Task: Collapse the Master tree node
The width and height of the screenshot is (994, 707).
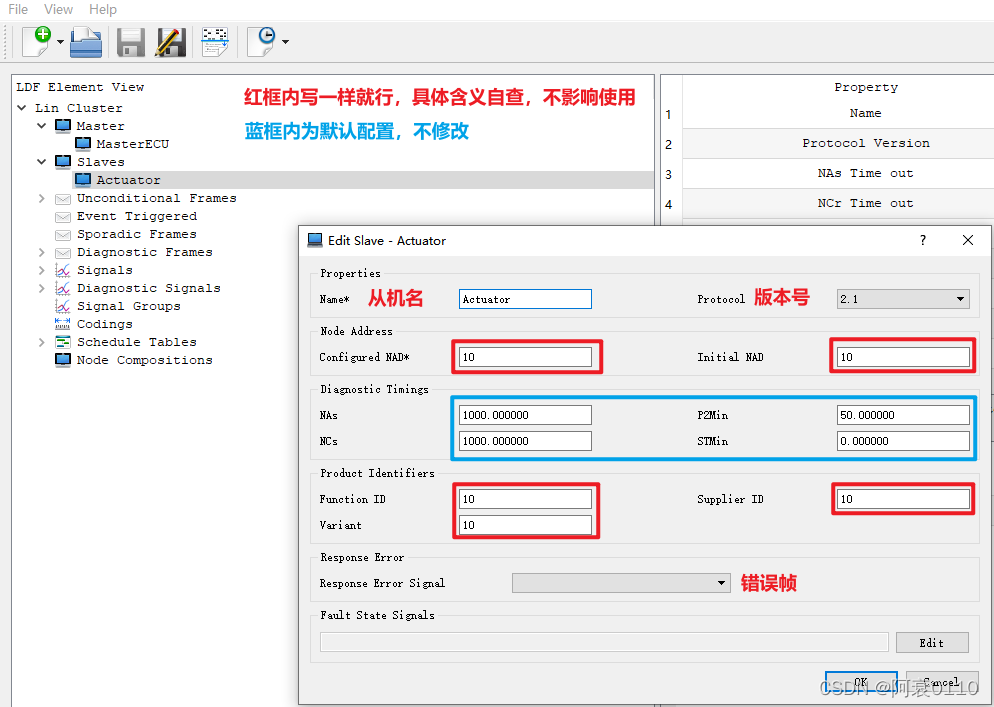Action: (42, 126)
